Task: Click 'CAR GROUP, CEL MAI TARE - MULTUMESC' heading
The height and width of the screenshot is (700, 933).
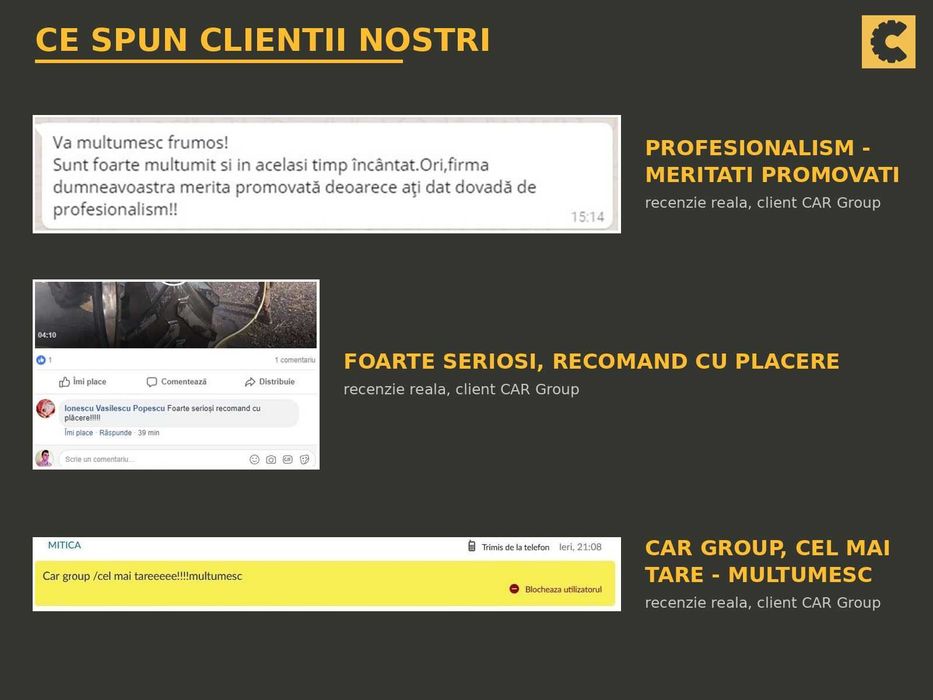Action: (x=768, y=561)
